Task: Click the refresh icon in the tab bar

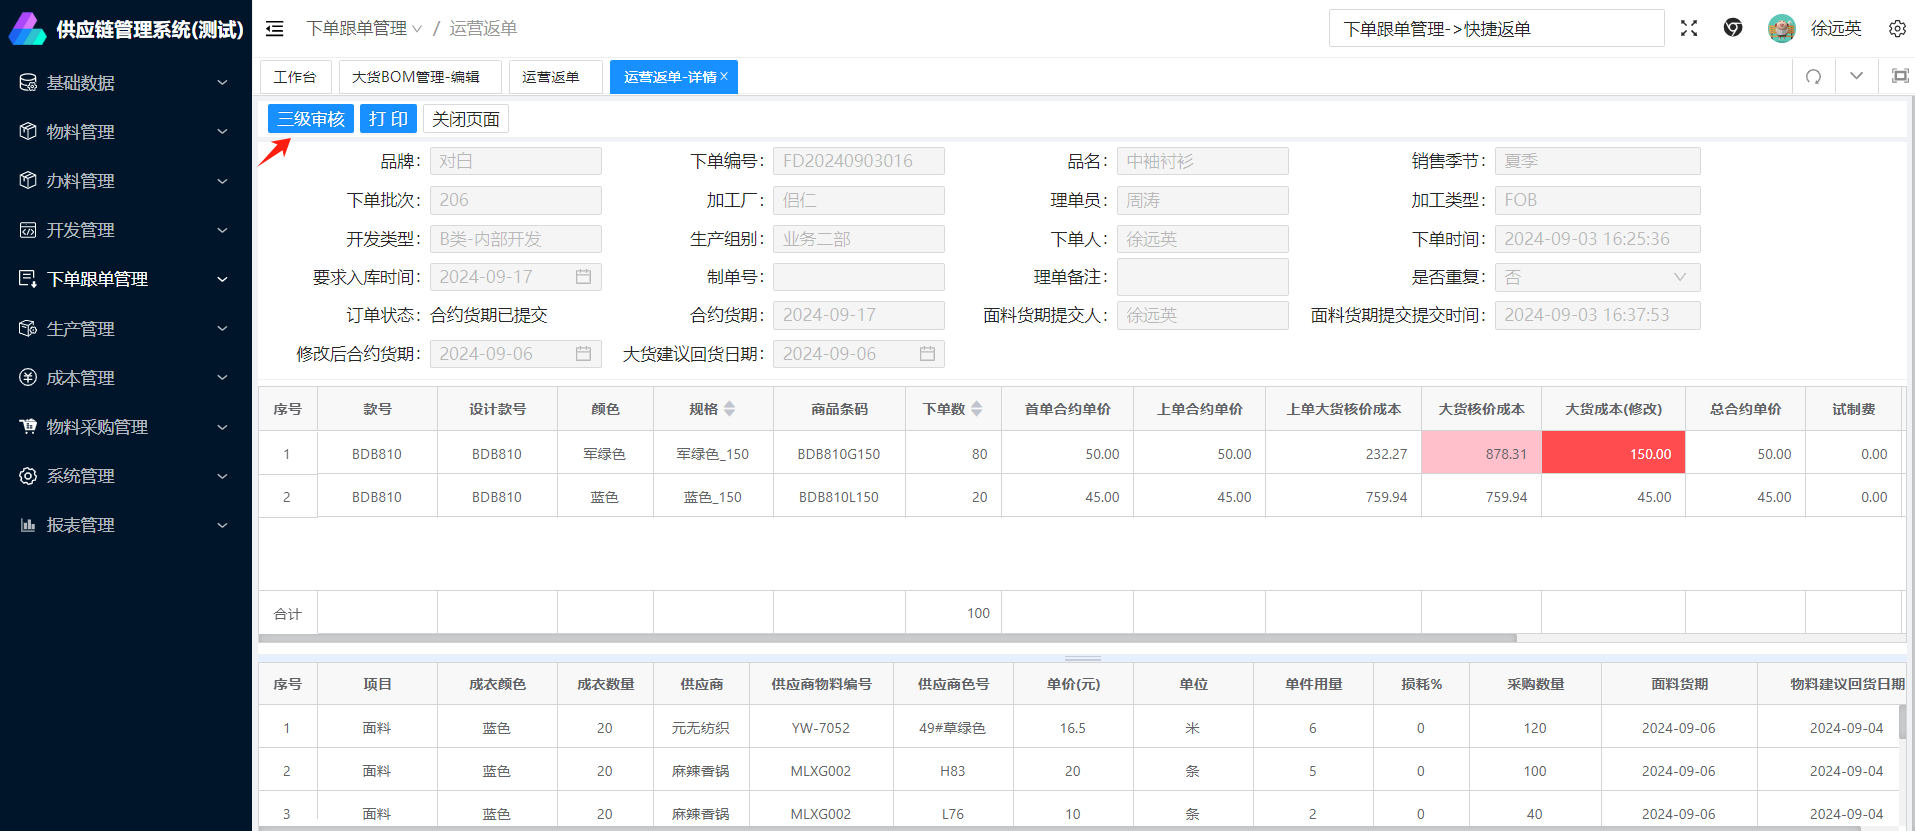Action: coord(1813,77)
